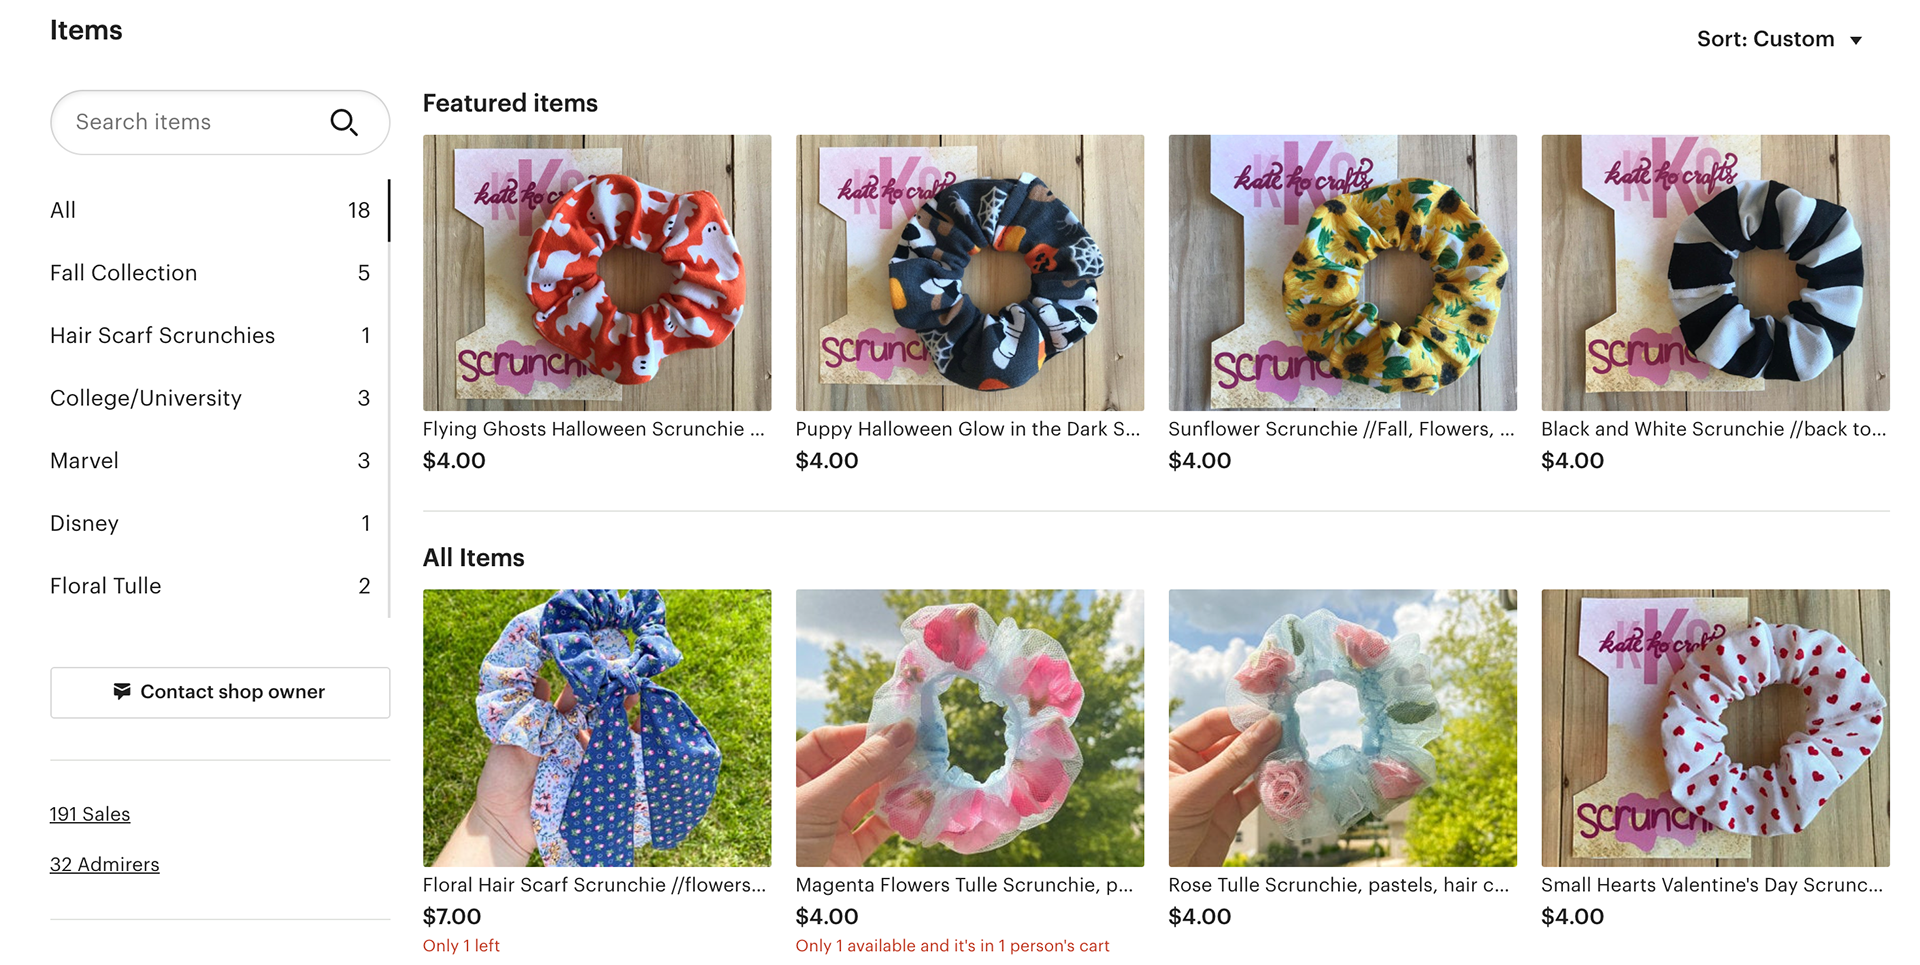
Task: Open the Sort: Custom menu
Action: (x=1779, y=39)
